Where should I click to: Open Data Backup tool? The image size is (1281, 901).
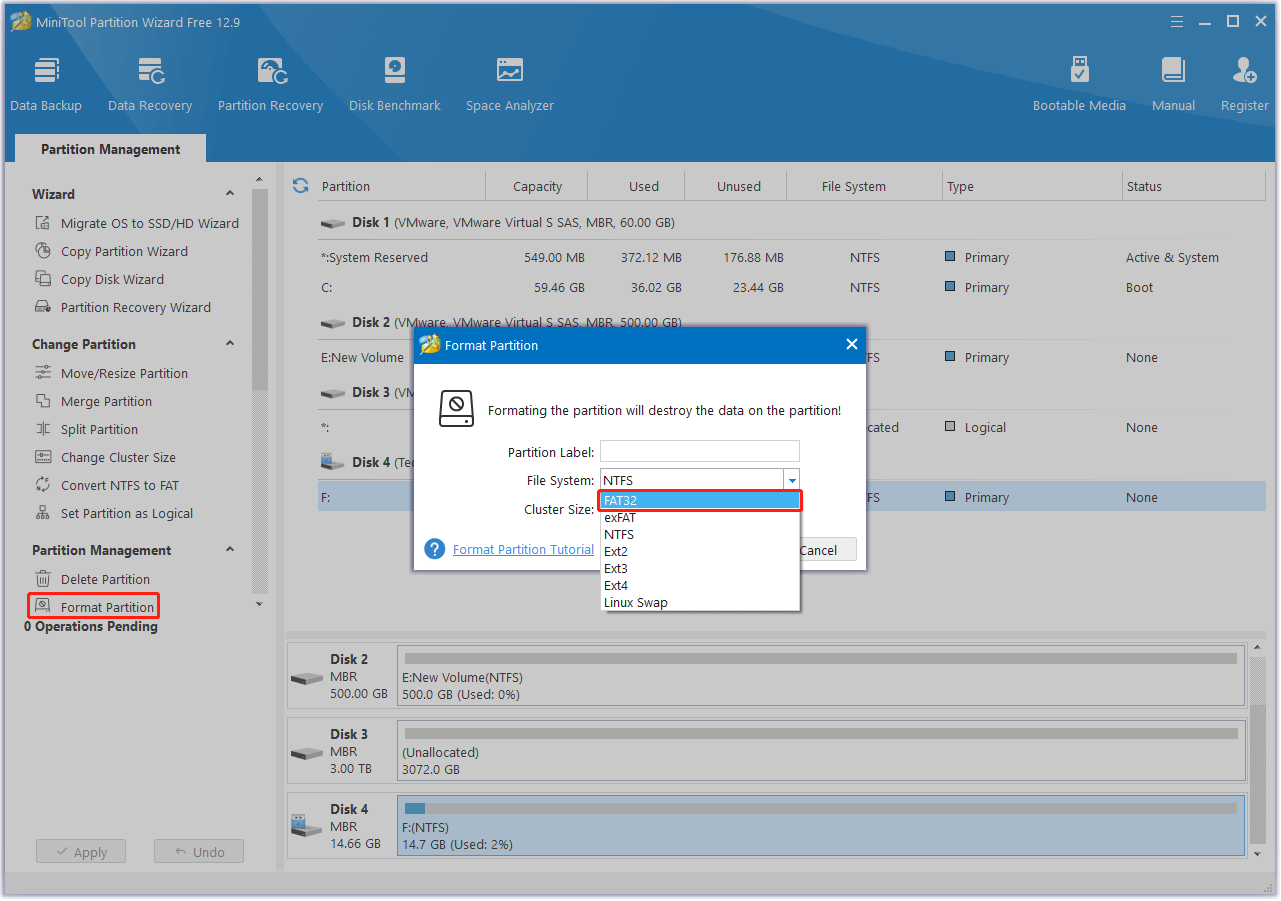pos(46,84)
